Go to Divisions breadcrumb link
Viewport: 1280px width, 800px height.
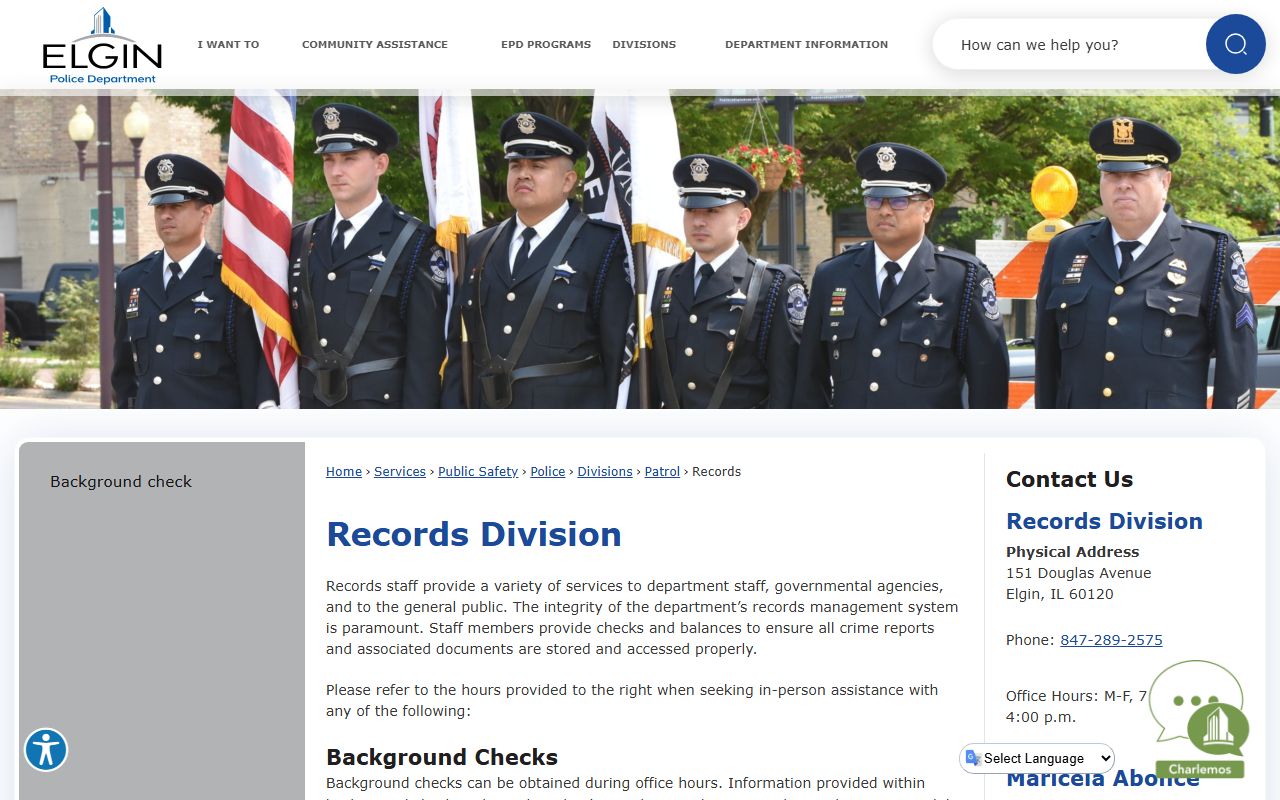pos(605,471)
